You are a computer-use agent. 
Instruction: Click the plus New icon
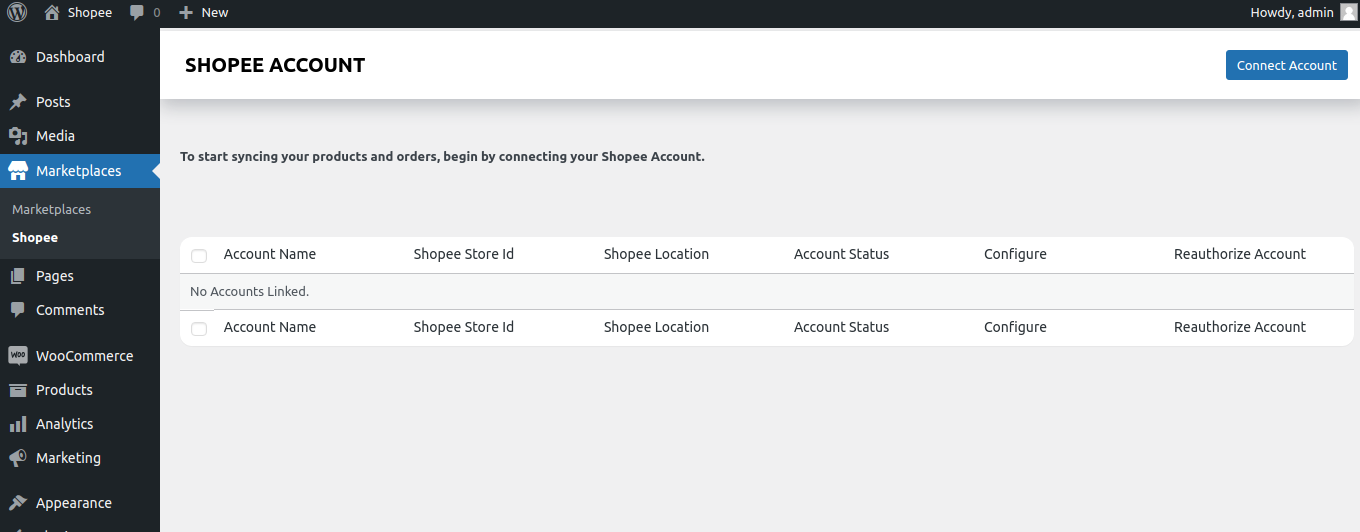[x=185, y=13]
